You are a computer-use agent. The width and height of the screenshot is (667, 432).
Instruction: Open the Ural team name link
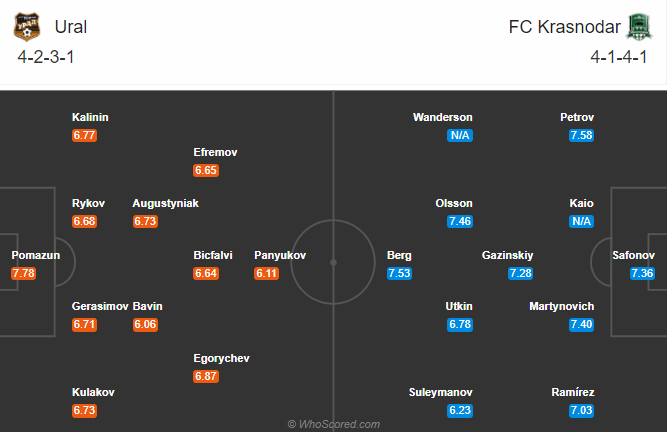click(71, 27)
